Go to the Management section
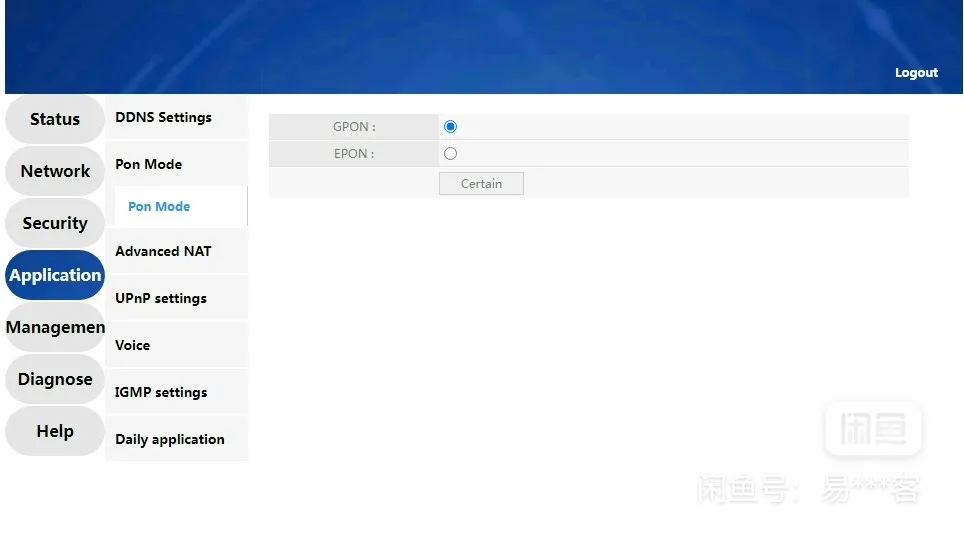Image resolution: width=964 pixels, height=551 pixels. (x=55, y=327)
